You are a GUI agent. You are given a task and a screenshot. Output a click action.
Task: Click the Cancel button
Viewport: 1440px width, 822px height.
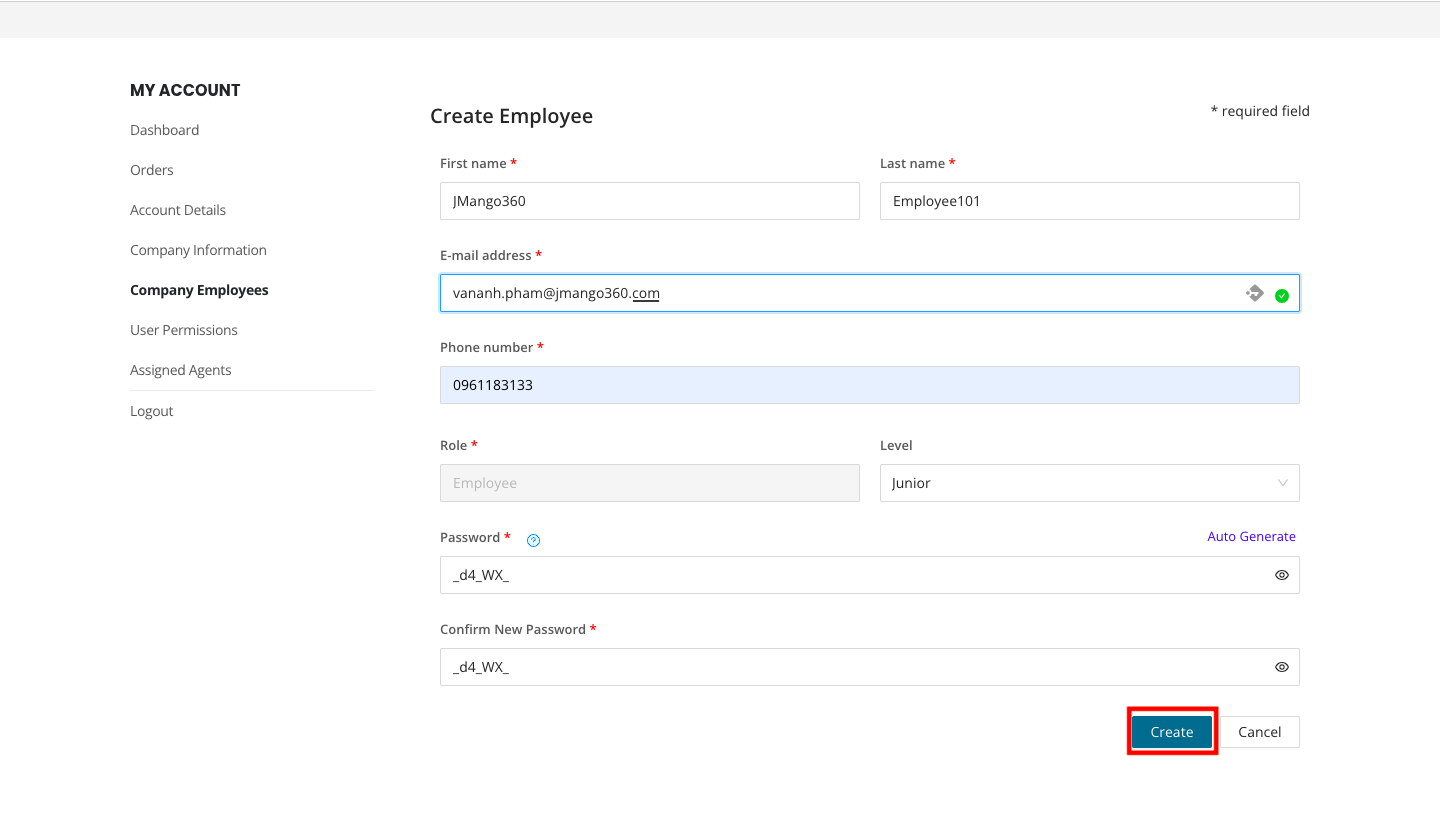click(1259, 732)
